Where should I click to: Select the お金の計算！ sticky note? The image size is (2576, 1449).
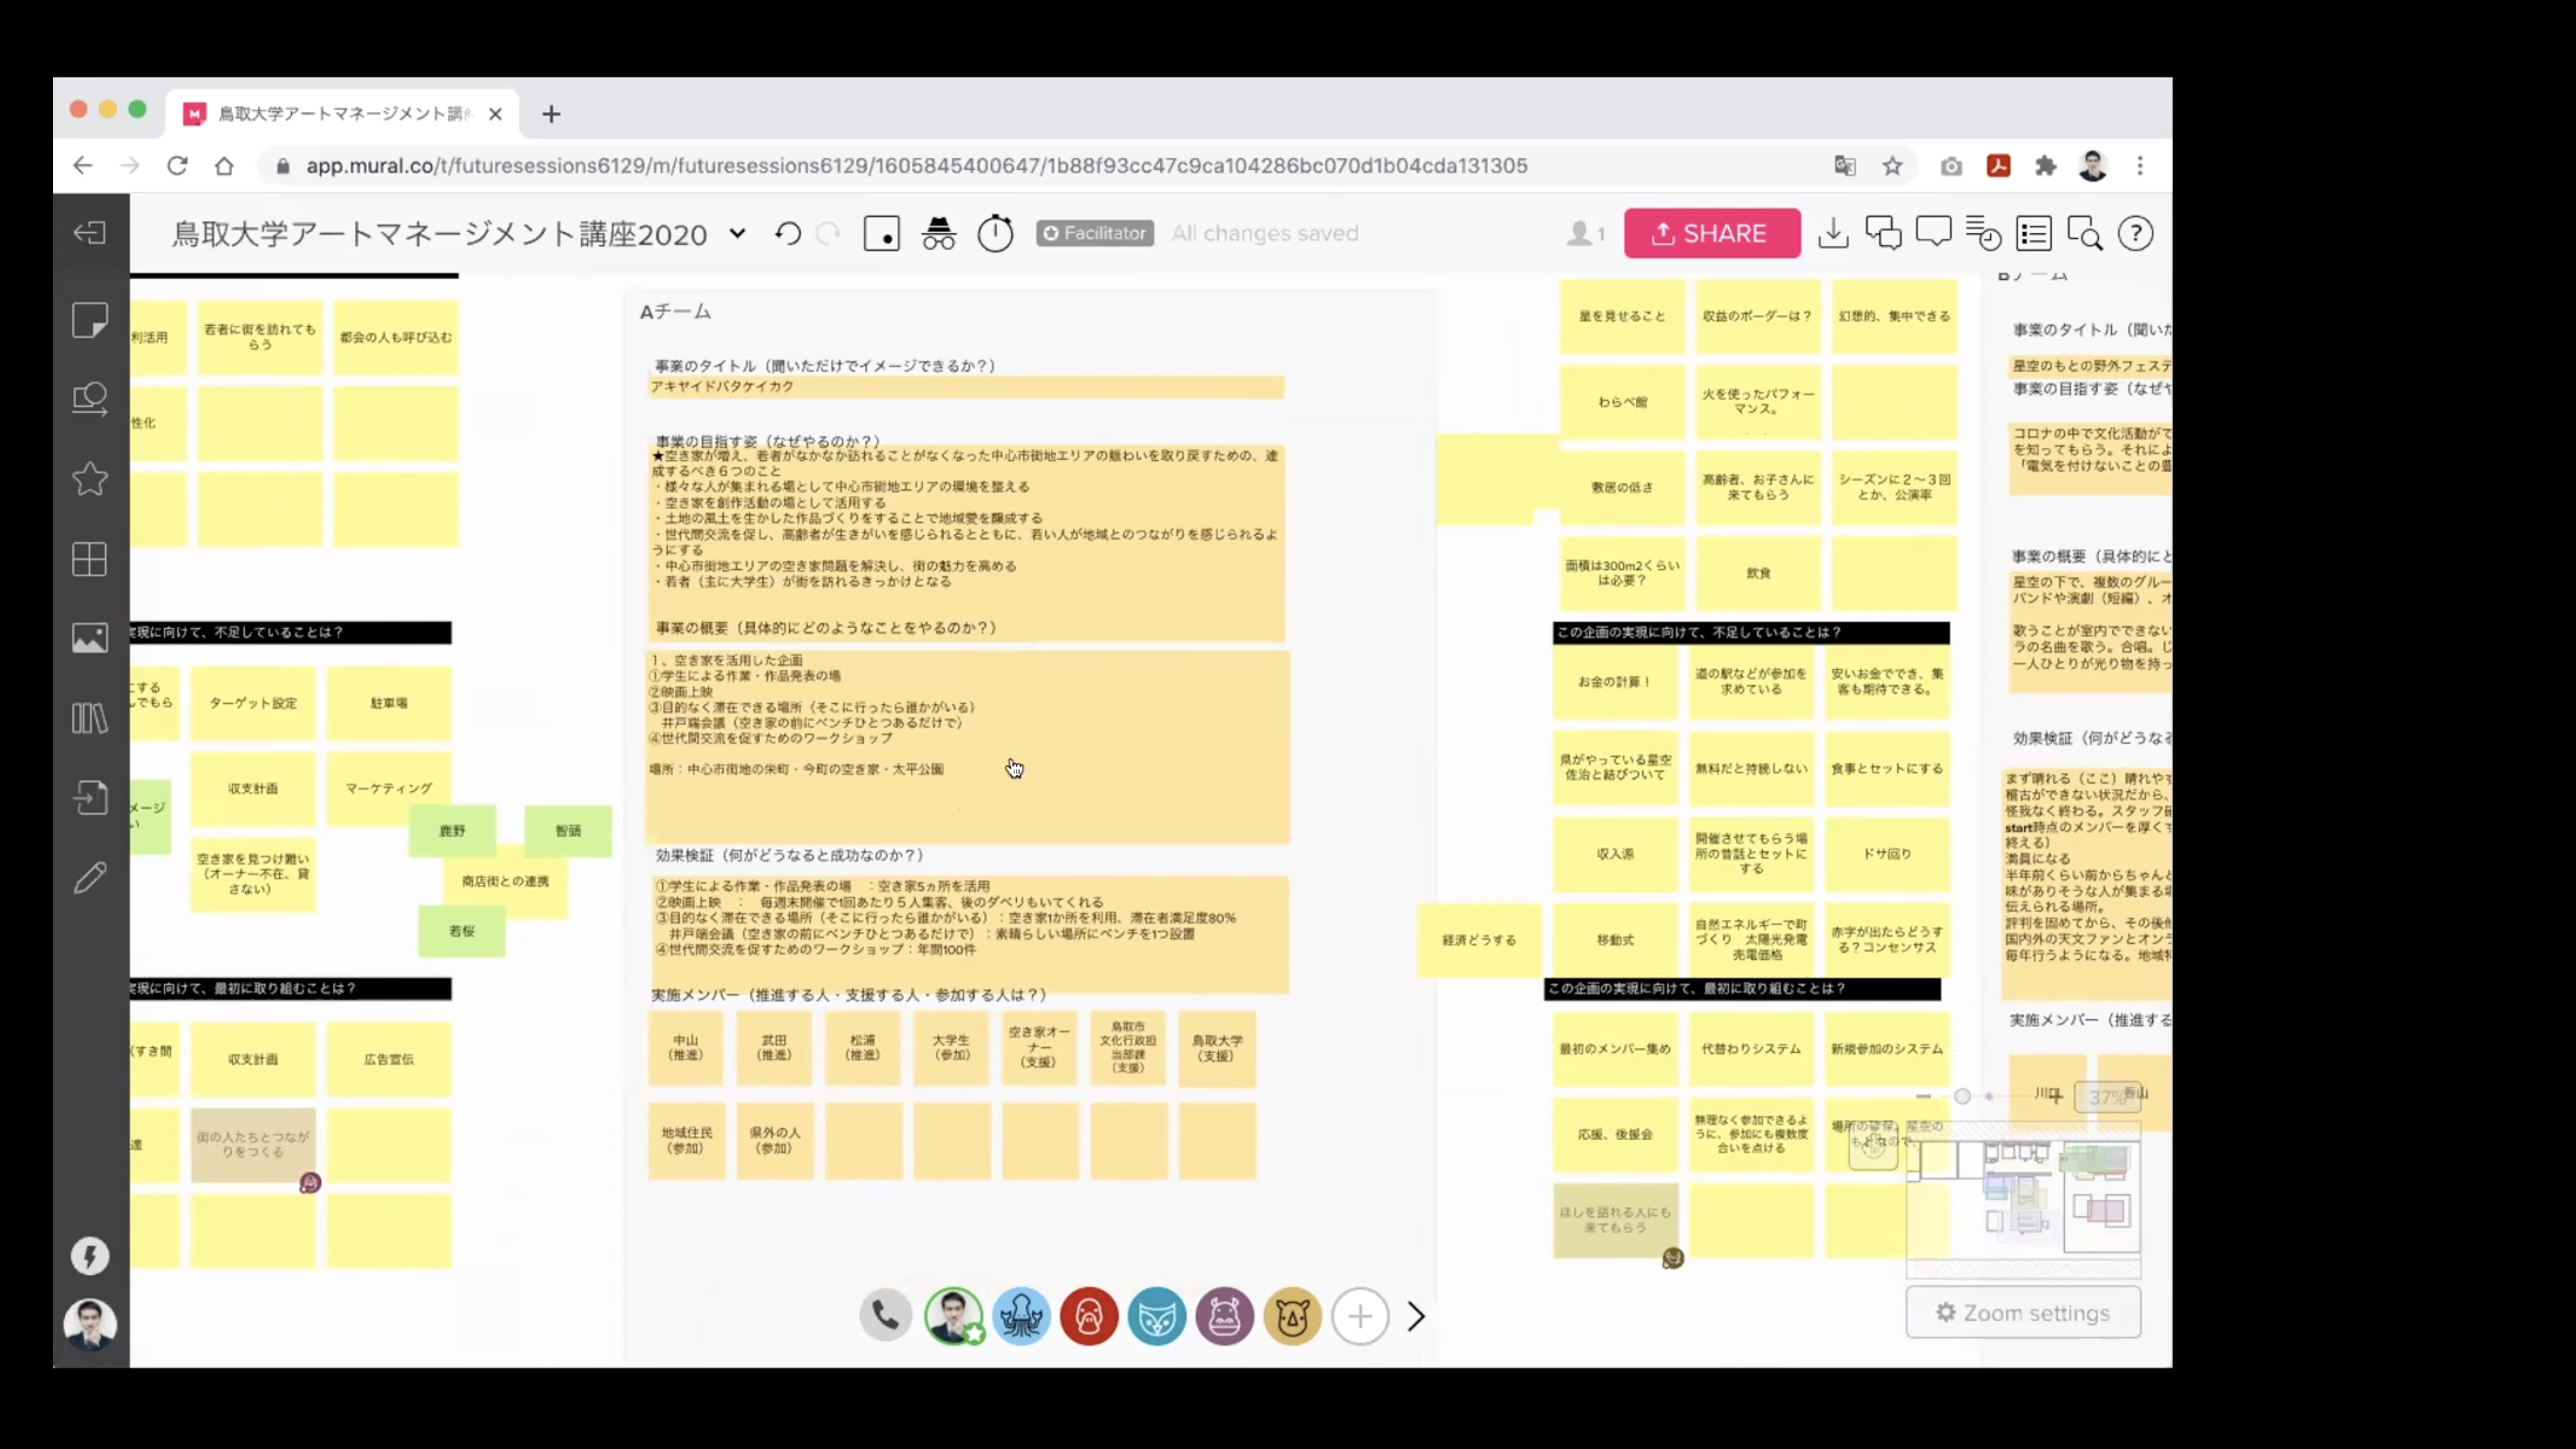pos(1614,682)
